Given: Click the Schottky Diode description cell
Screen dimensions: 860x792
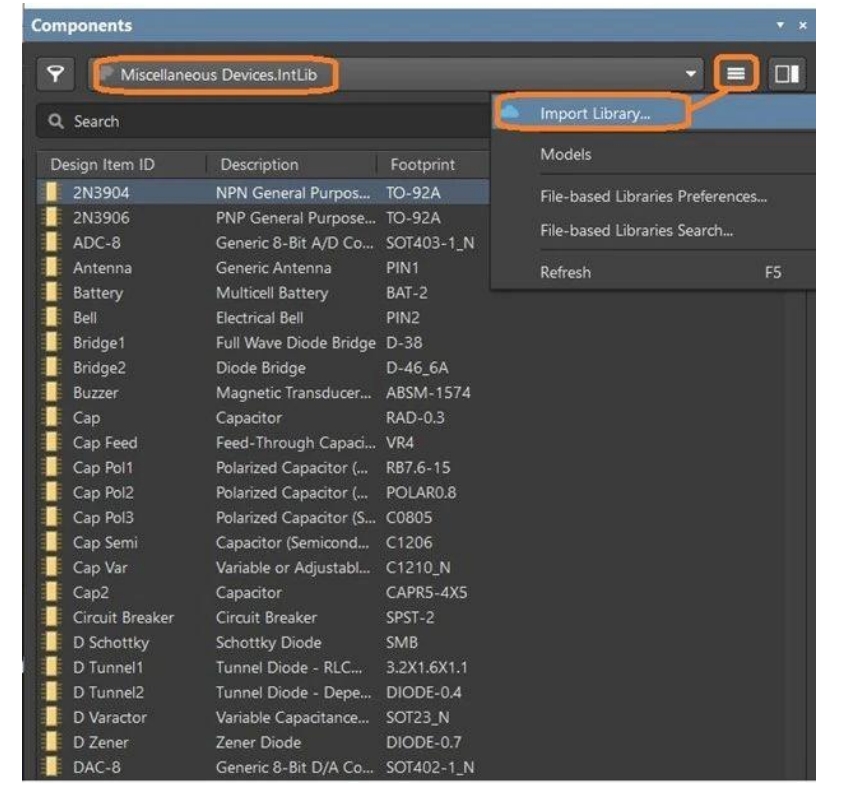Looking at the screenshot, I should click(268, 642).
